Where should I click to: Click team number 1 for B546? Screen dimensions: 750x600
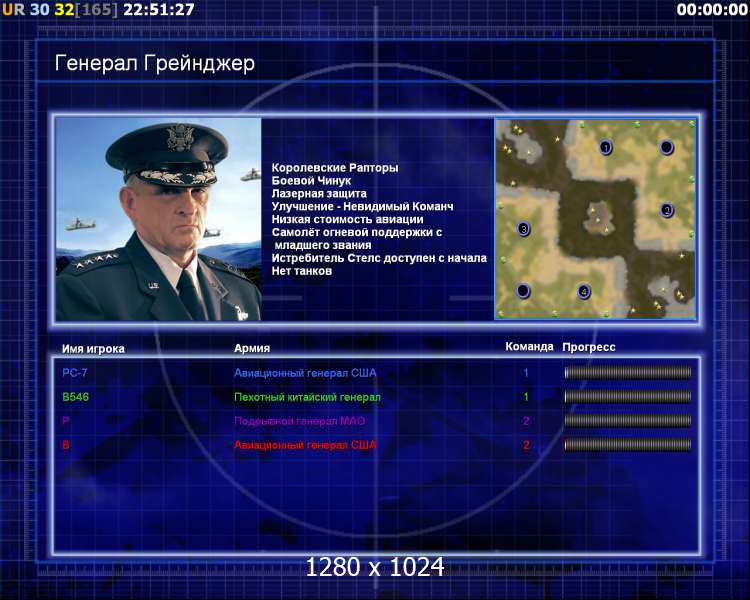point(526,397)
